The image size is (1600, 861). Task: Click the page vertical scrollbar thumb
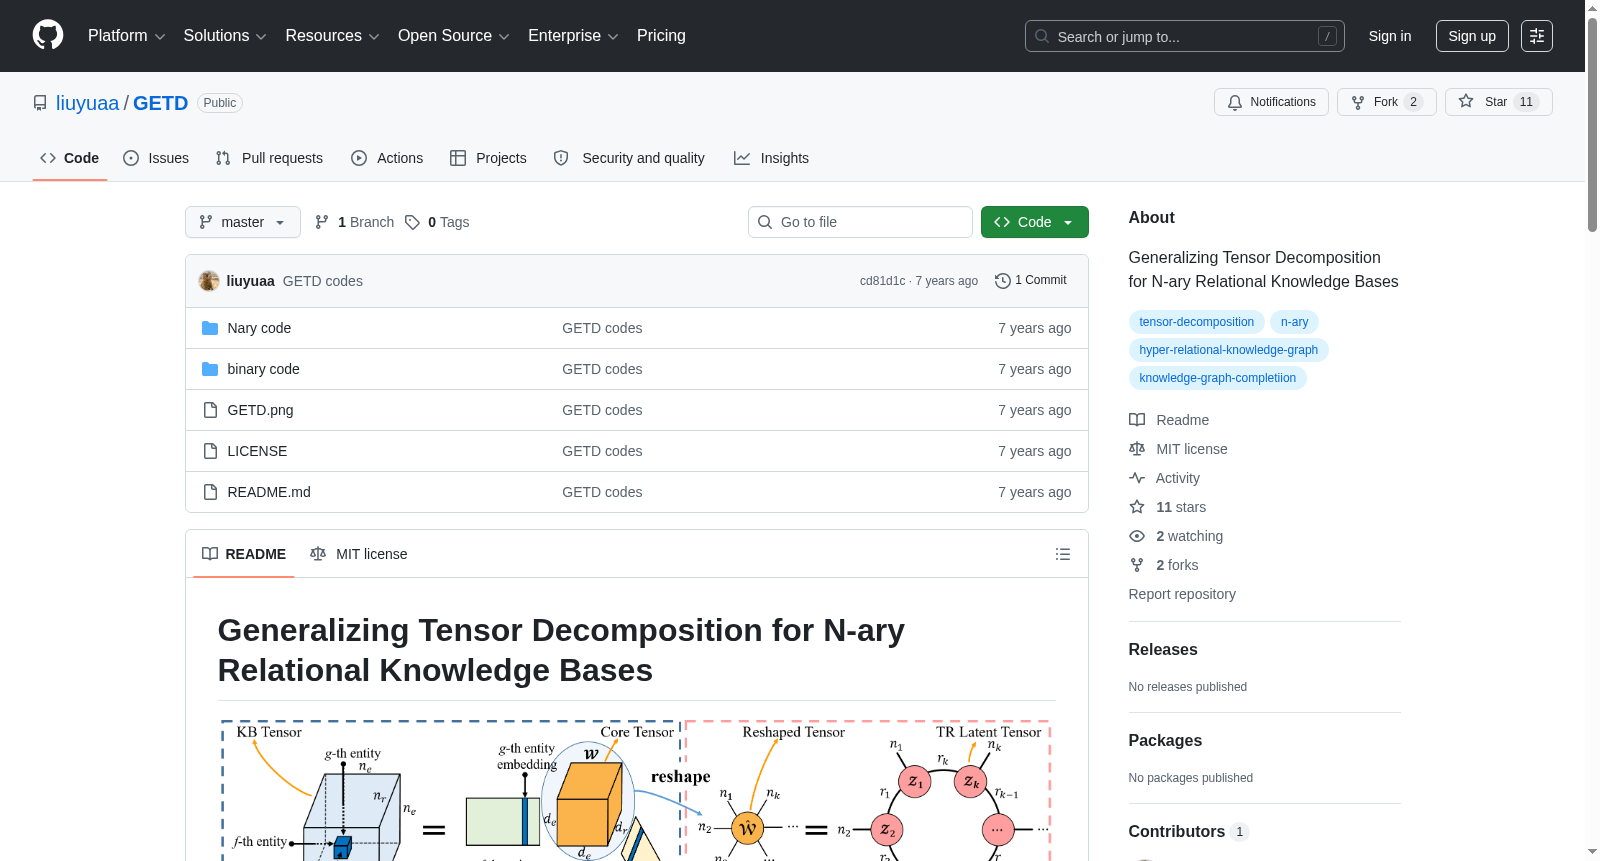(x=1592, y=125)
